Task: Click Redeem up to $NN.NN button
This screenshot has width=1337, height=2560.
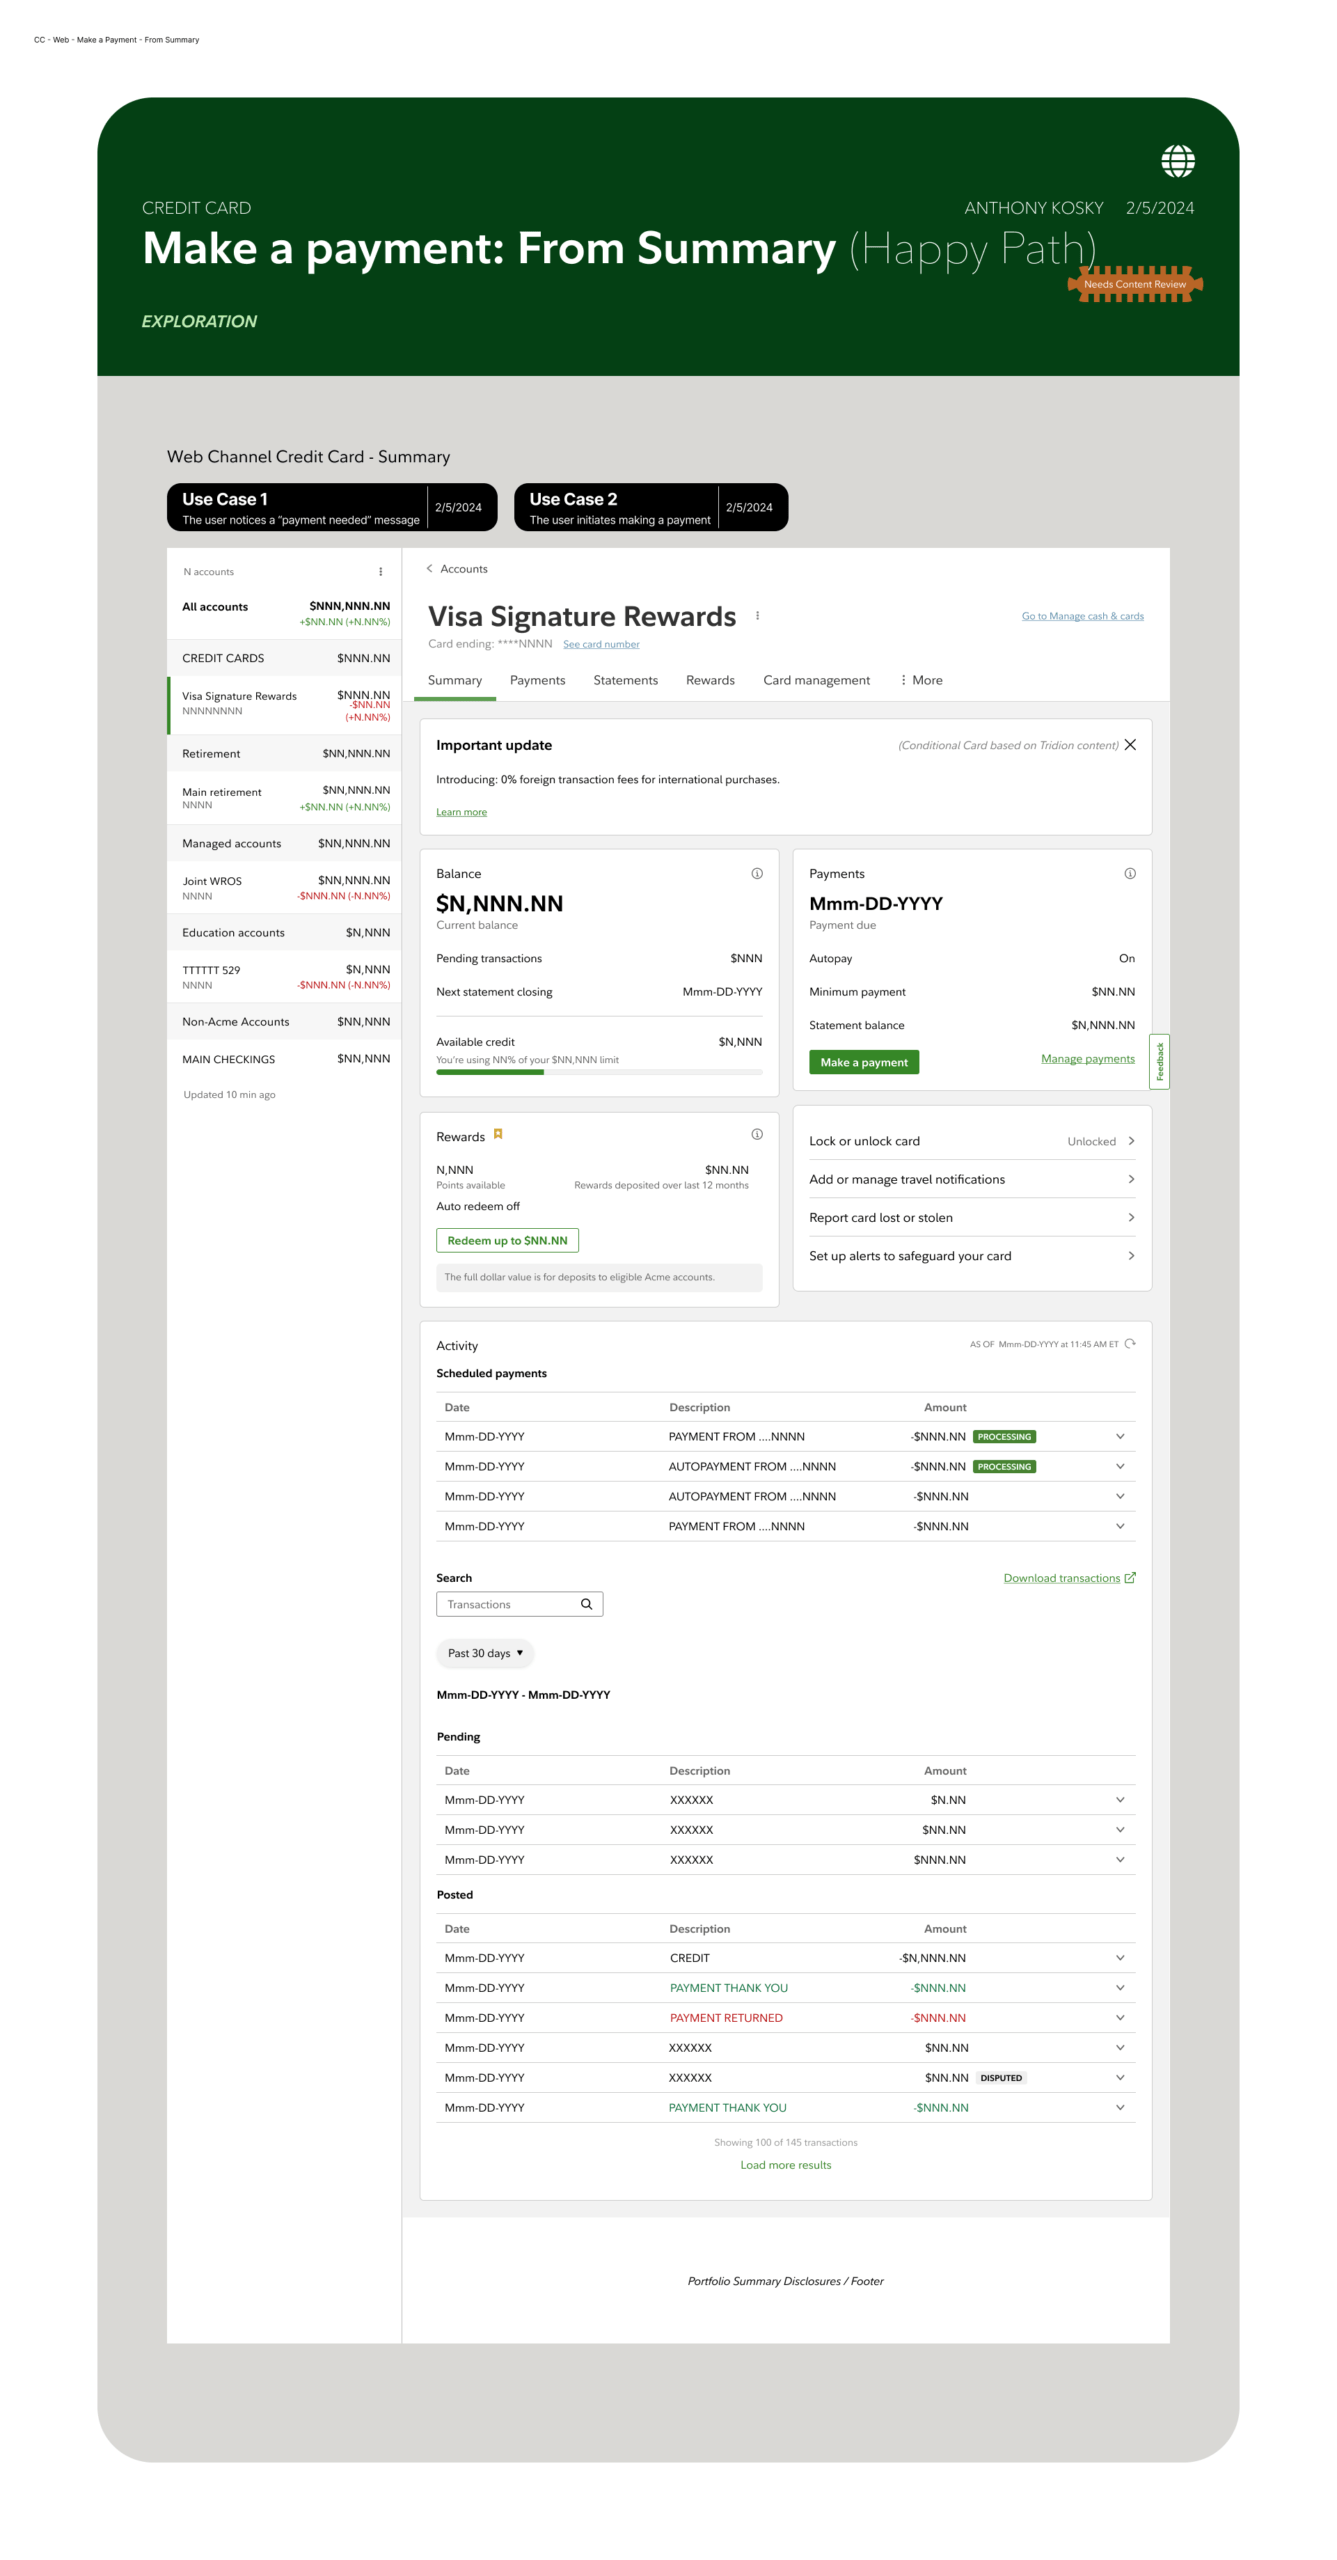Action: tap(507, 1240)
